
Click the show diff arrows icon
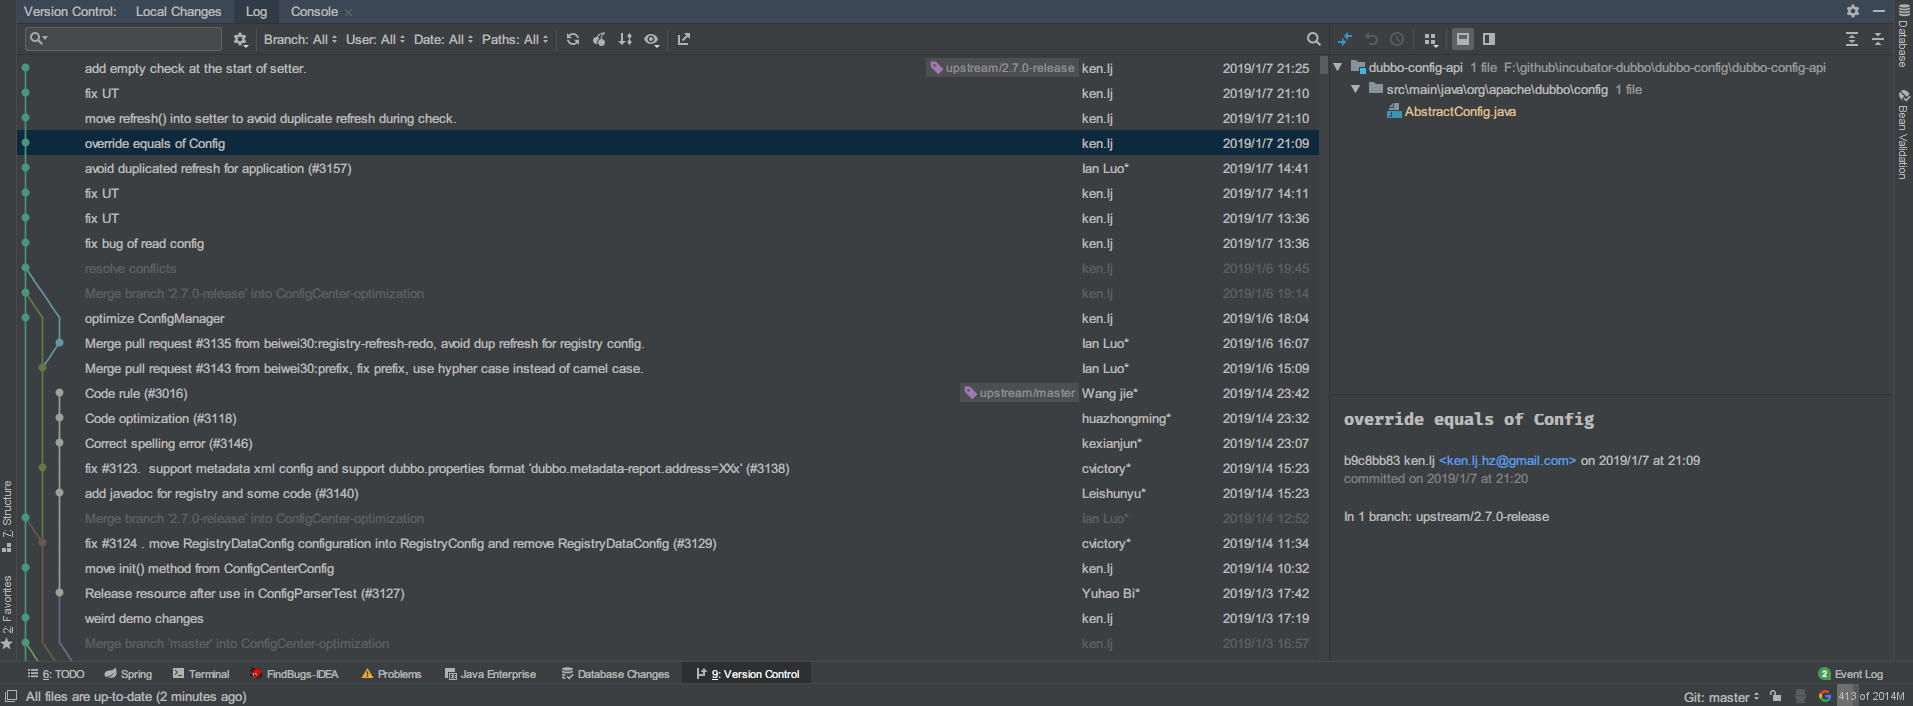click(x=1345, y=39)
